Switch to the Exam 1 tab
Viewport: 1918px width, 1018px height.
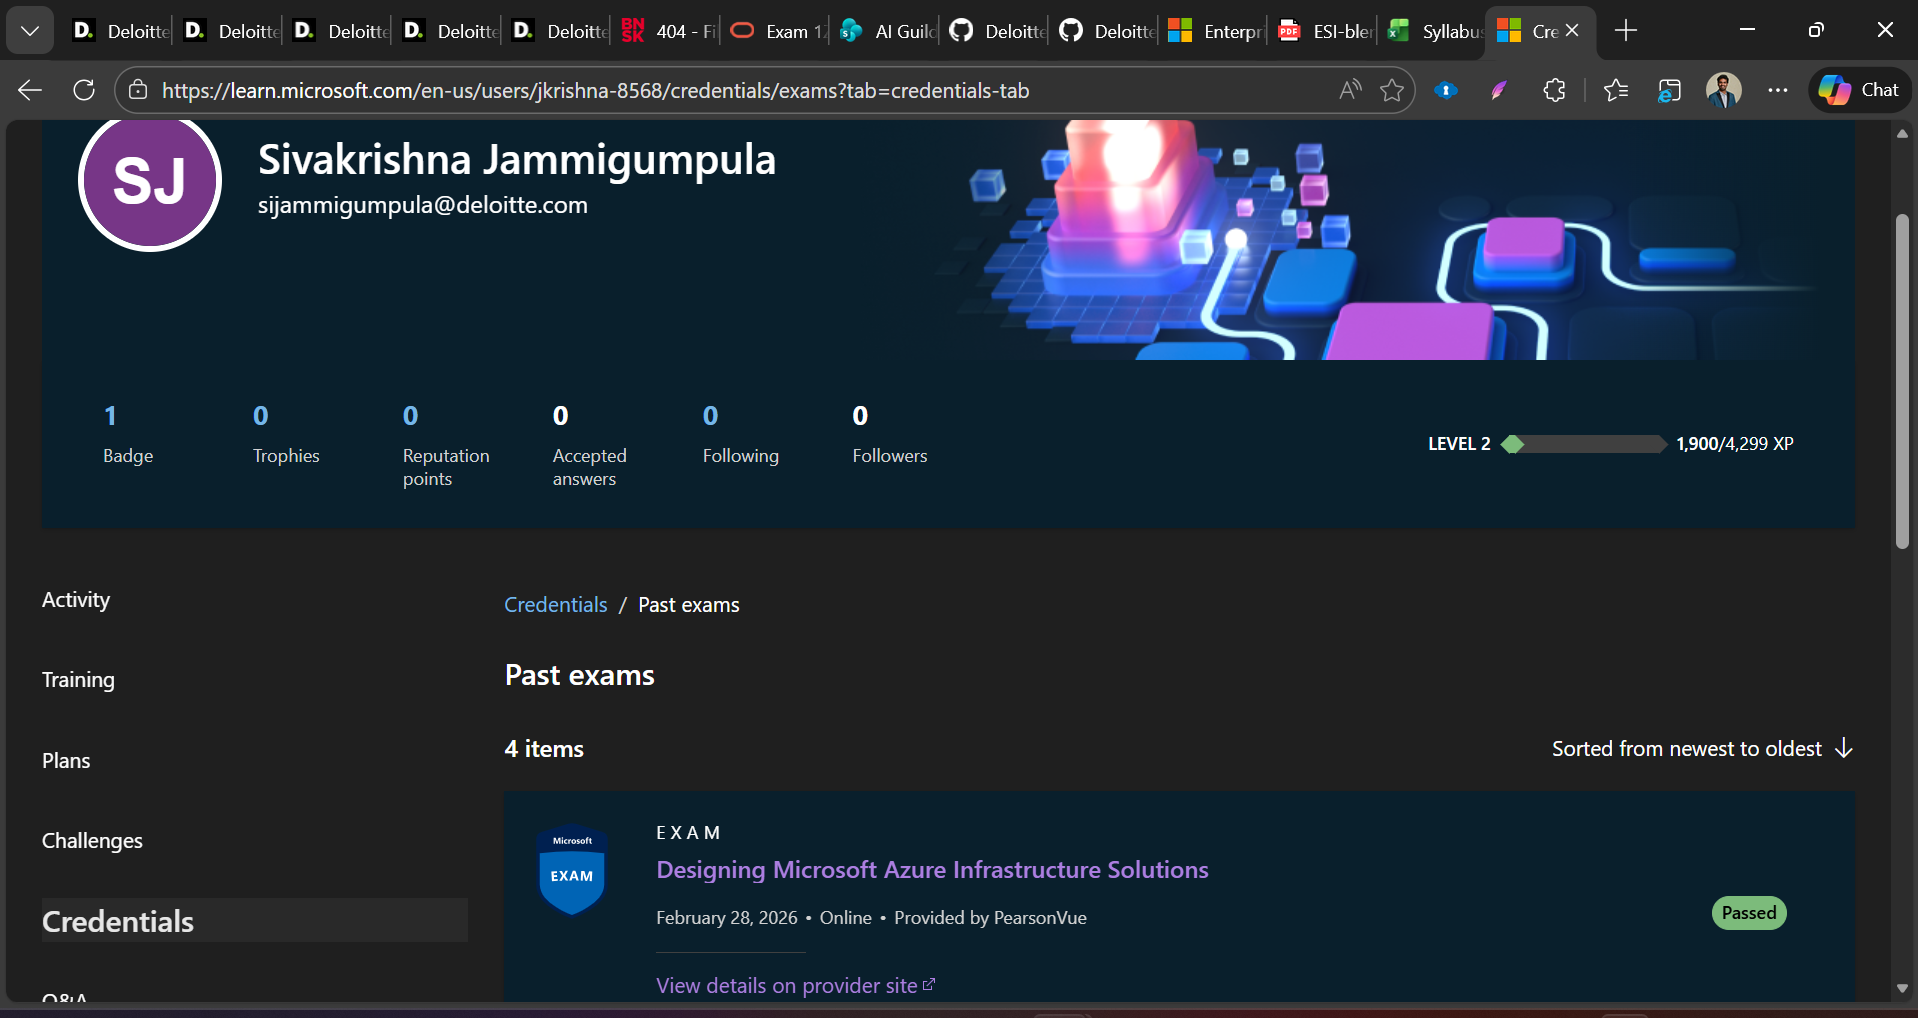pyautogui.click(x=777, y=31)
